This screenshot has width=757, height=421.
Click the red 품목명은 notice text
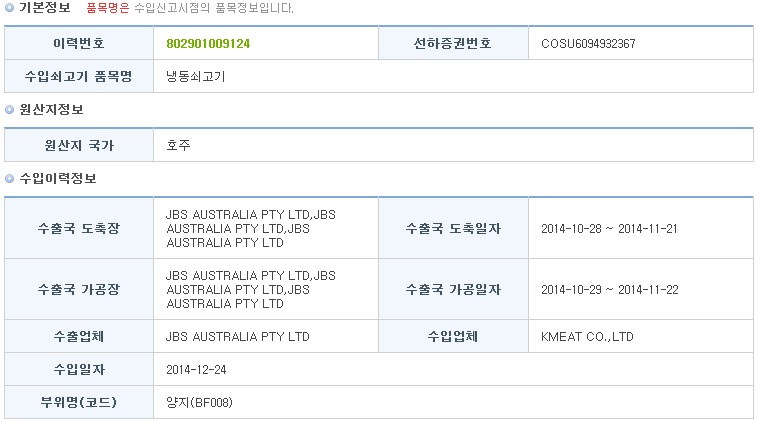108,8
